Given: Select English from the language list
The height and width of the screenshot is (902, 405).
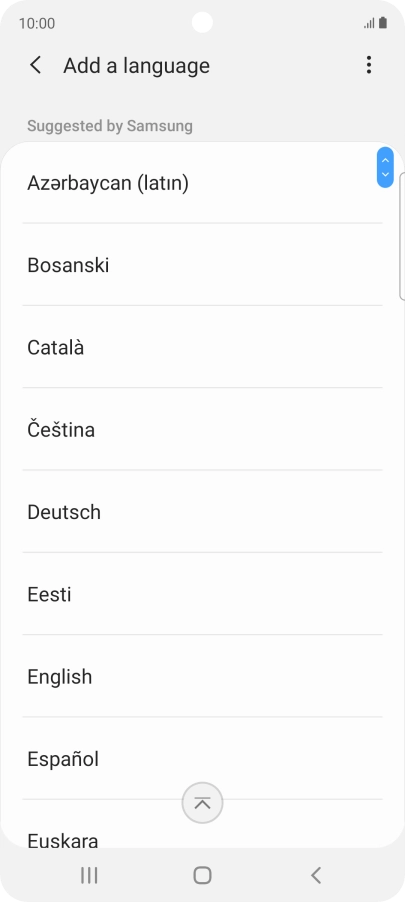Looking at the screenshot, I should 202,676.
